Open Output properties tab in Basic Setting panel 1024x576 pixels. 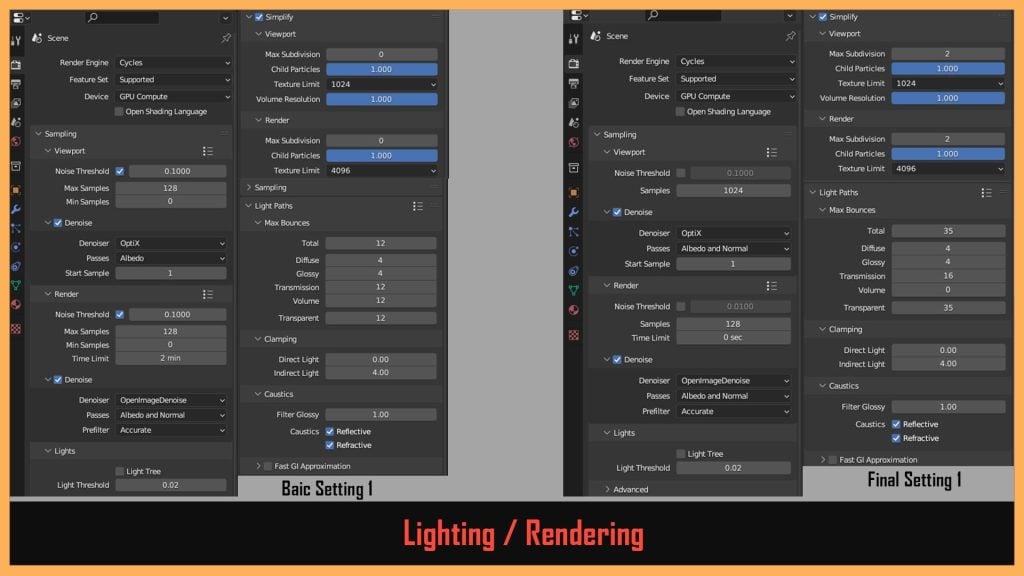[x=16, y=84]
